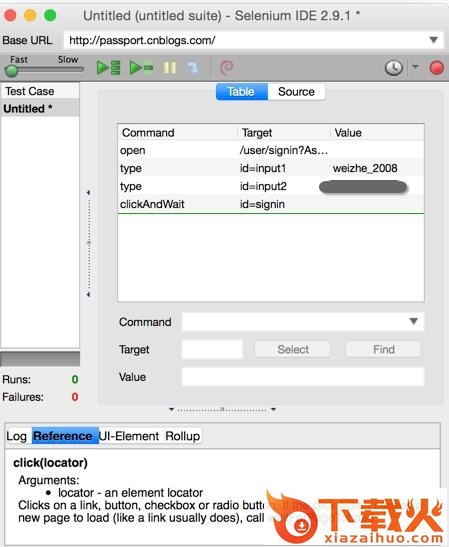Click the Value column header
Viewport: 449px width, 547px height.
click(377, 133)
